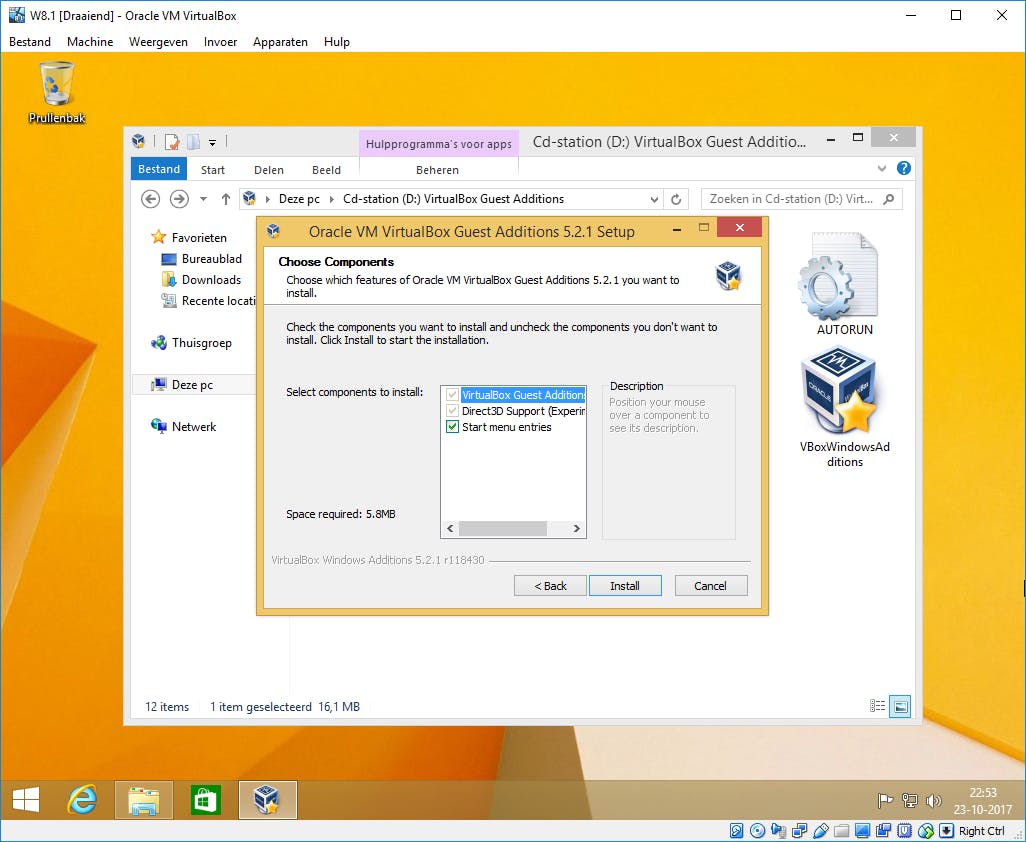Open address bar history dropdown
The width and height of the screenshot is (1026, 842).
pos(654,199)
